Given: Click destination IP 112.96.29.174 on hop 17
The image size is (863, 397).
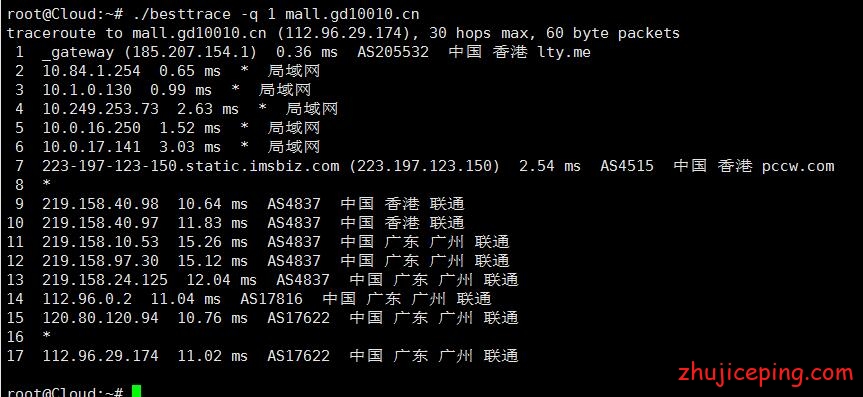Looking at the screenshot, I should (100, 356).
